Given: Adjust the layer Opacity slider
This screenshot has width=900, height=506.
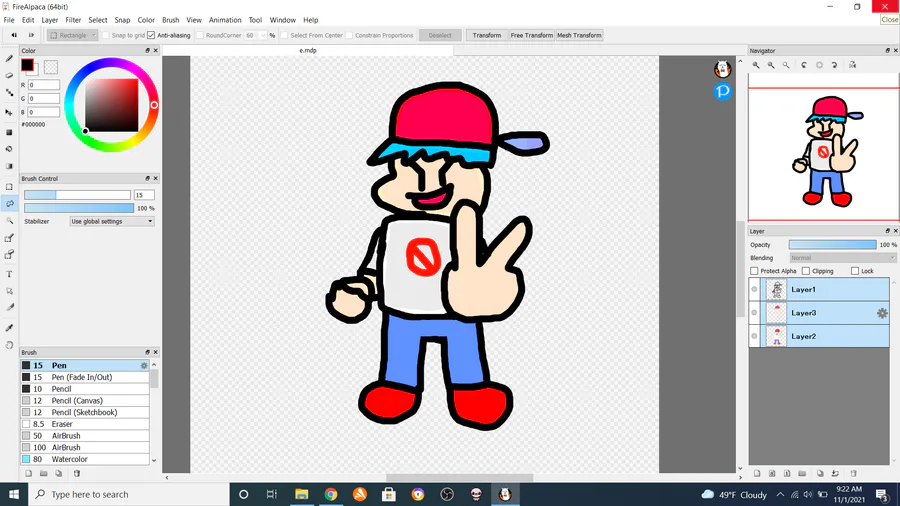Looking at the screenshot, I should coord(832,245).
